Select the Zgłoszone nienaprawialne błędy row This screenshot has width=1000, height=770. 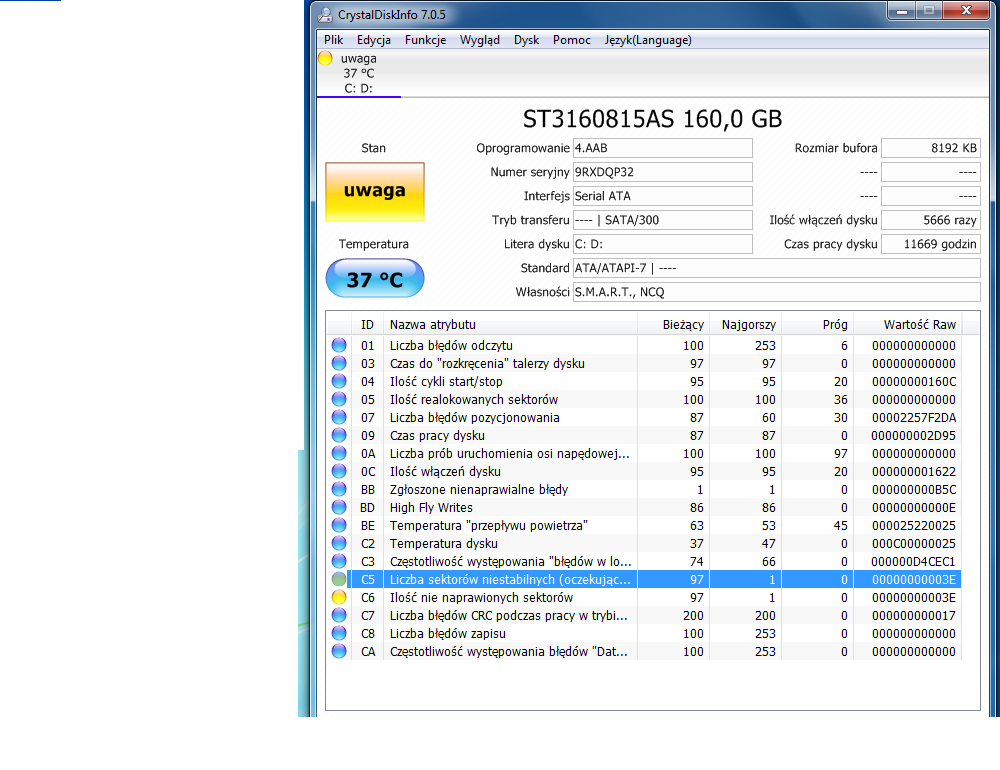644,489
